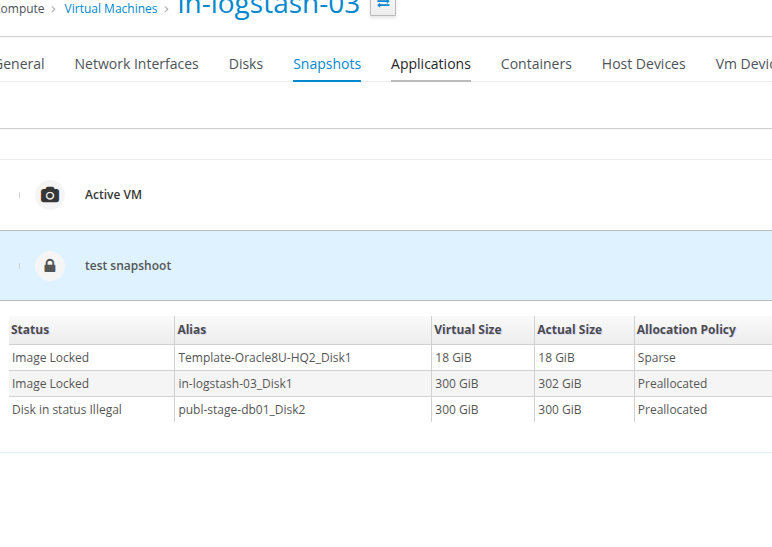This screenshot has height=547, width=772.
Task: Click the Virtual Size column header
Action: pyautogui.click(x=467, y=330)
